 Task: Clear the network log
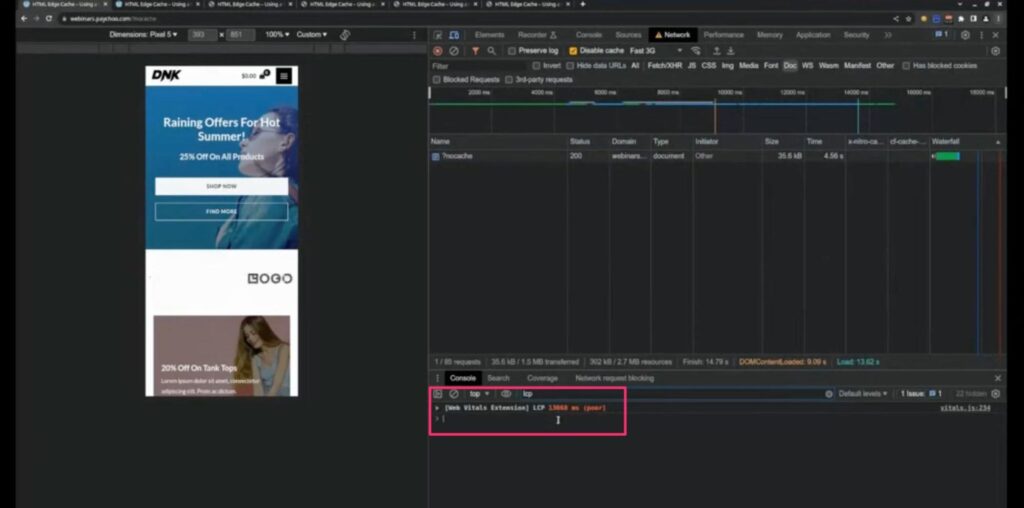[x=454, y=51]
